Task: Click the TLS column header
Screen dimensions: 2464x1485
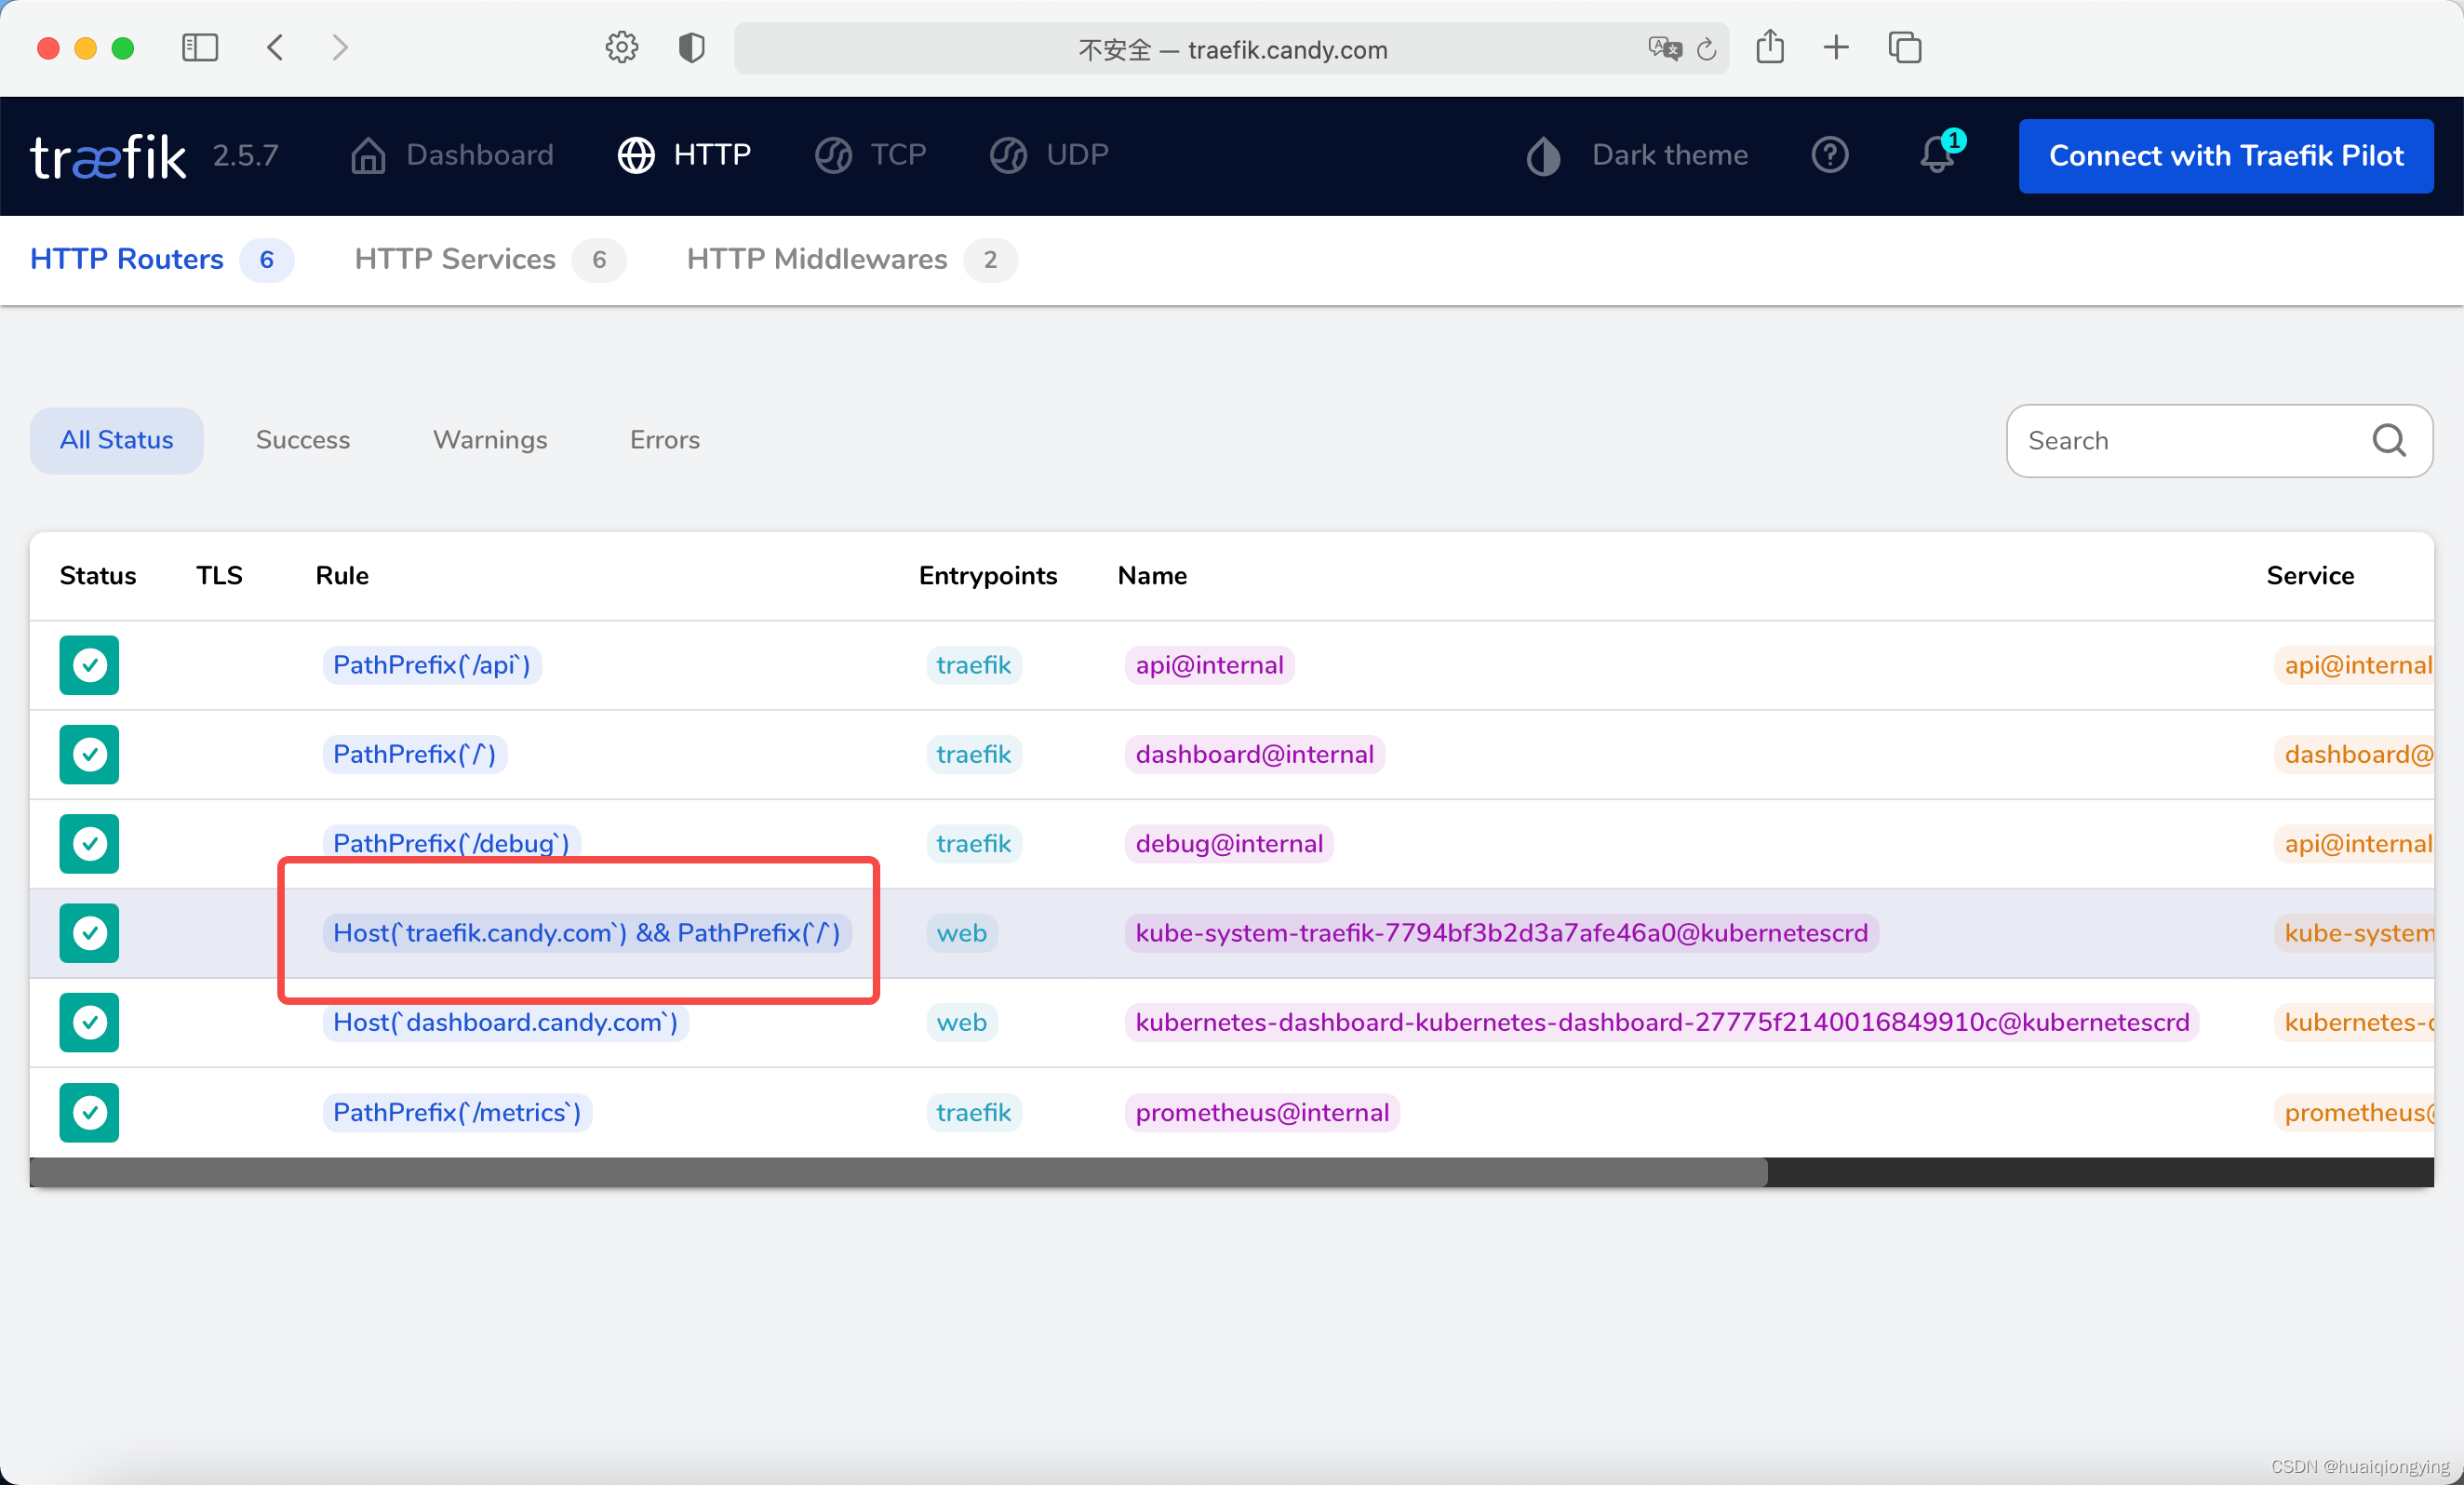Action: pyautogui.click(x=219, y=575)
